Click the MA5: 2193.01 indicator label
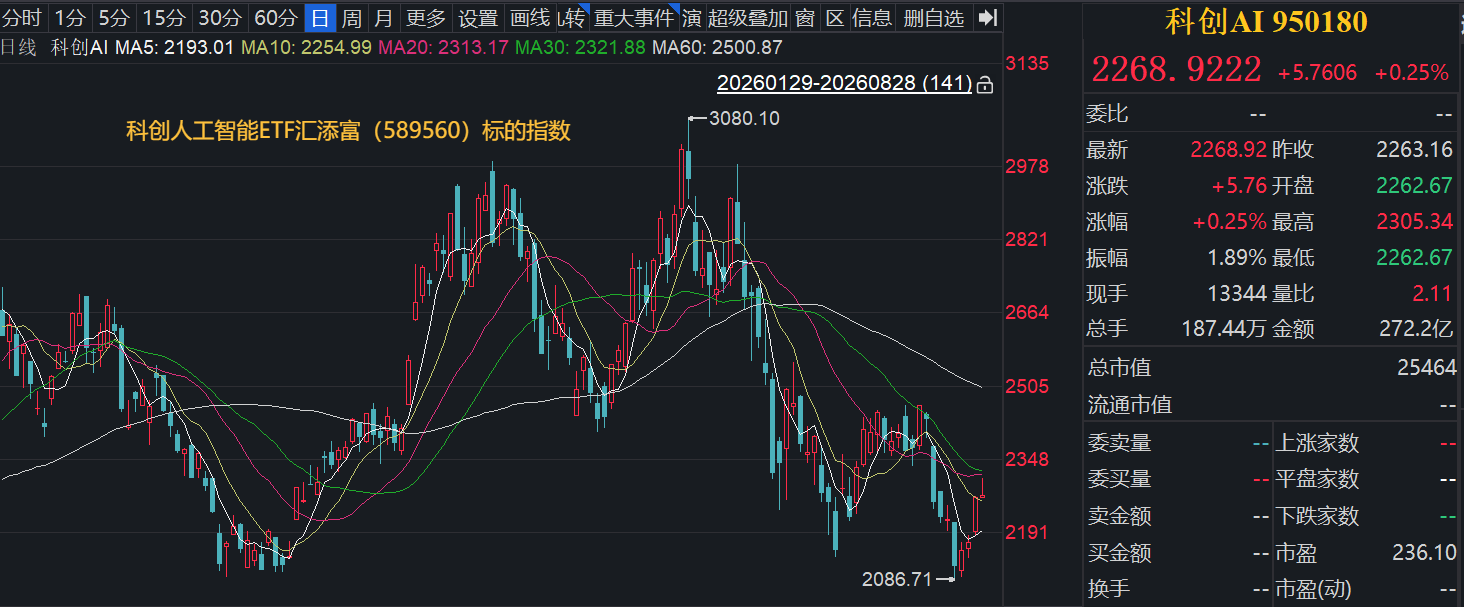 click(175, 47)
